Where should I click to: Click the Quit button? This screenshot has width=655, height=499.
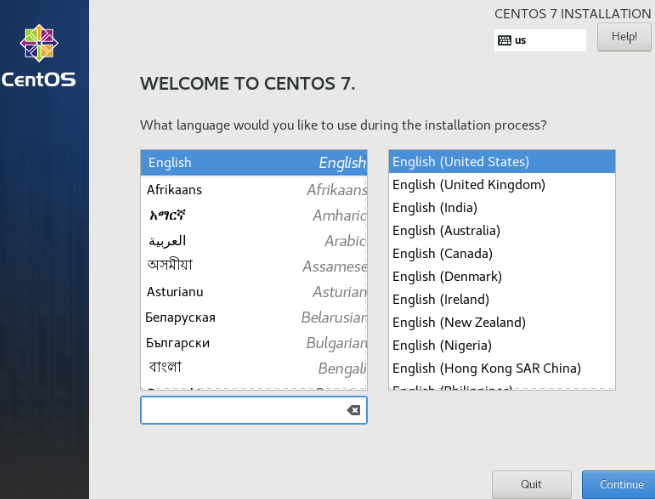click(x=531, y=484)
